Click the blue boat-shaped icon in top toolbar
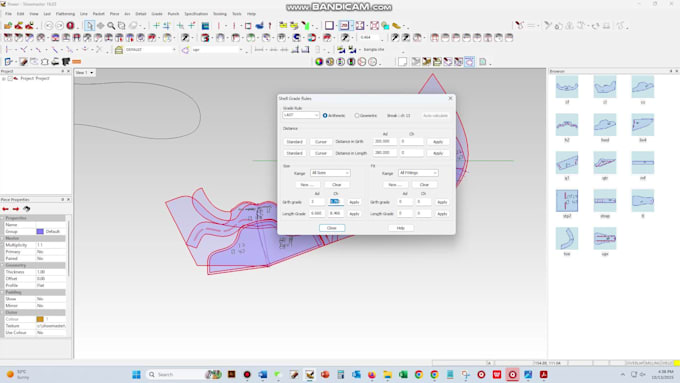 tap(259, 26)
